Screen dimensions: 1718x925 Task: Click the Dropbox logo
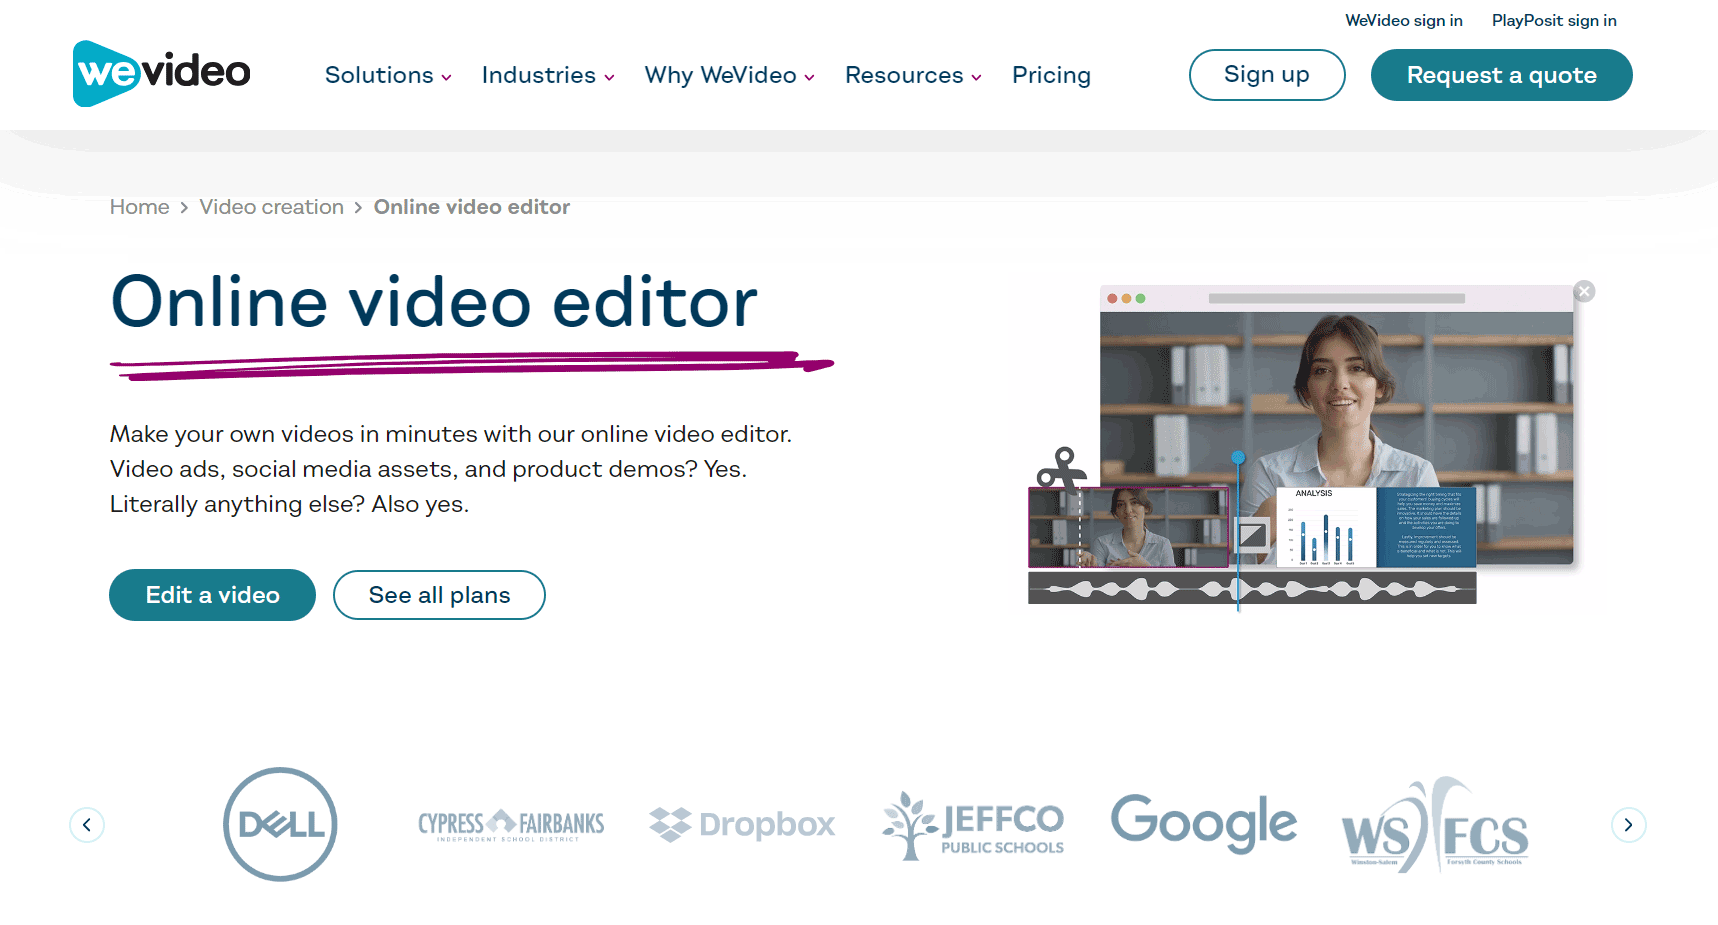click(742, 825)
